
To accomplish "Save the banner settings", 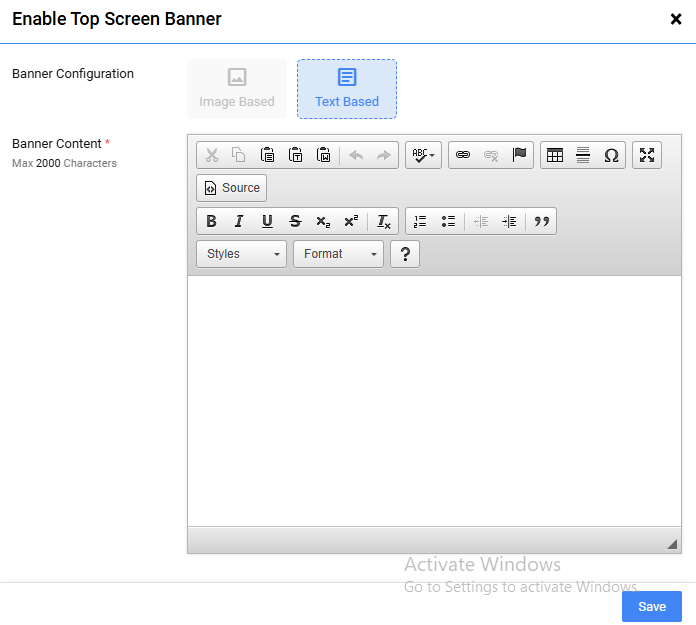I will 651,607.
